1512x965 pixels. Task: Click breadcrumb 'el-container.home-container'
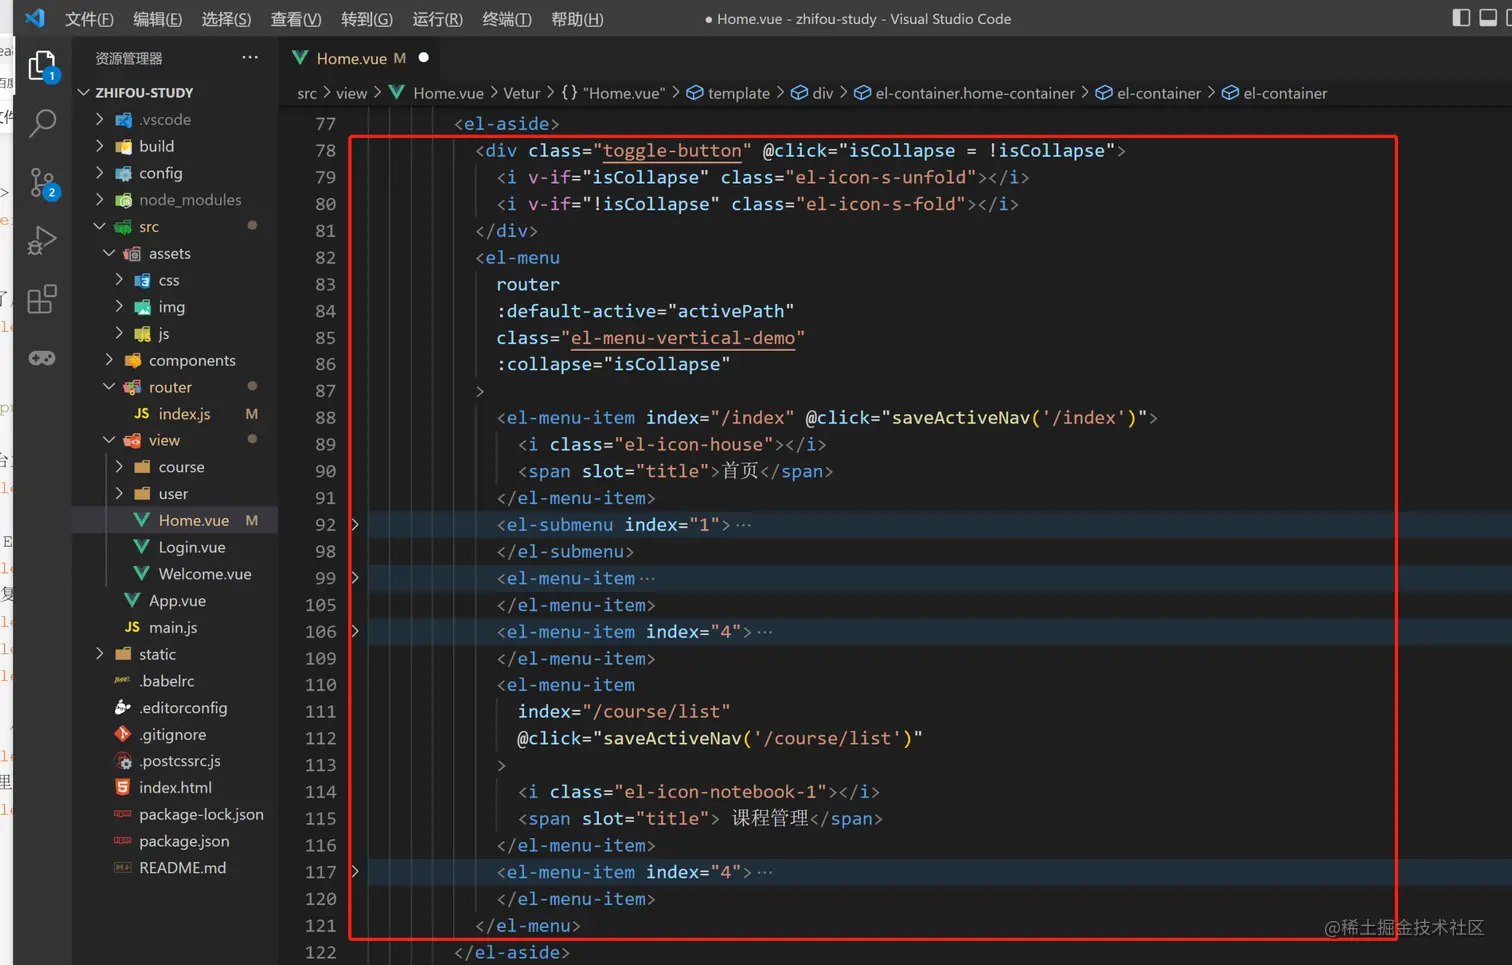[975, 93]
